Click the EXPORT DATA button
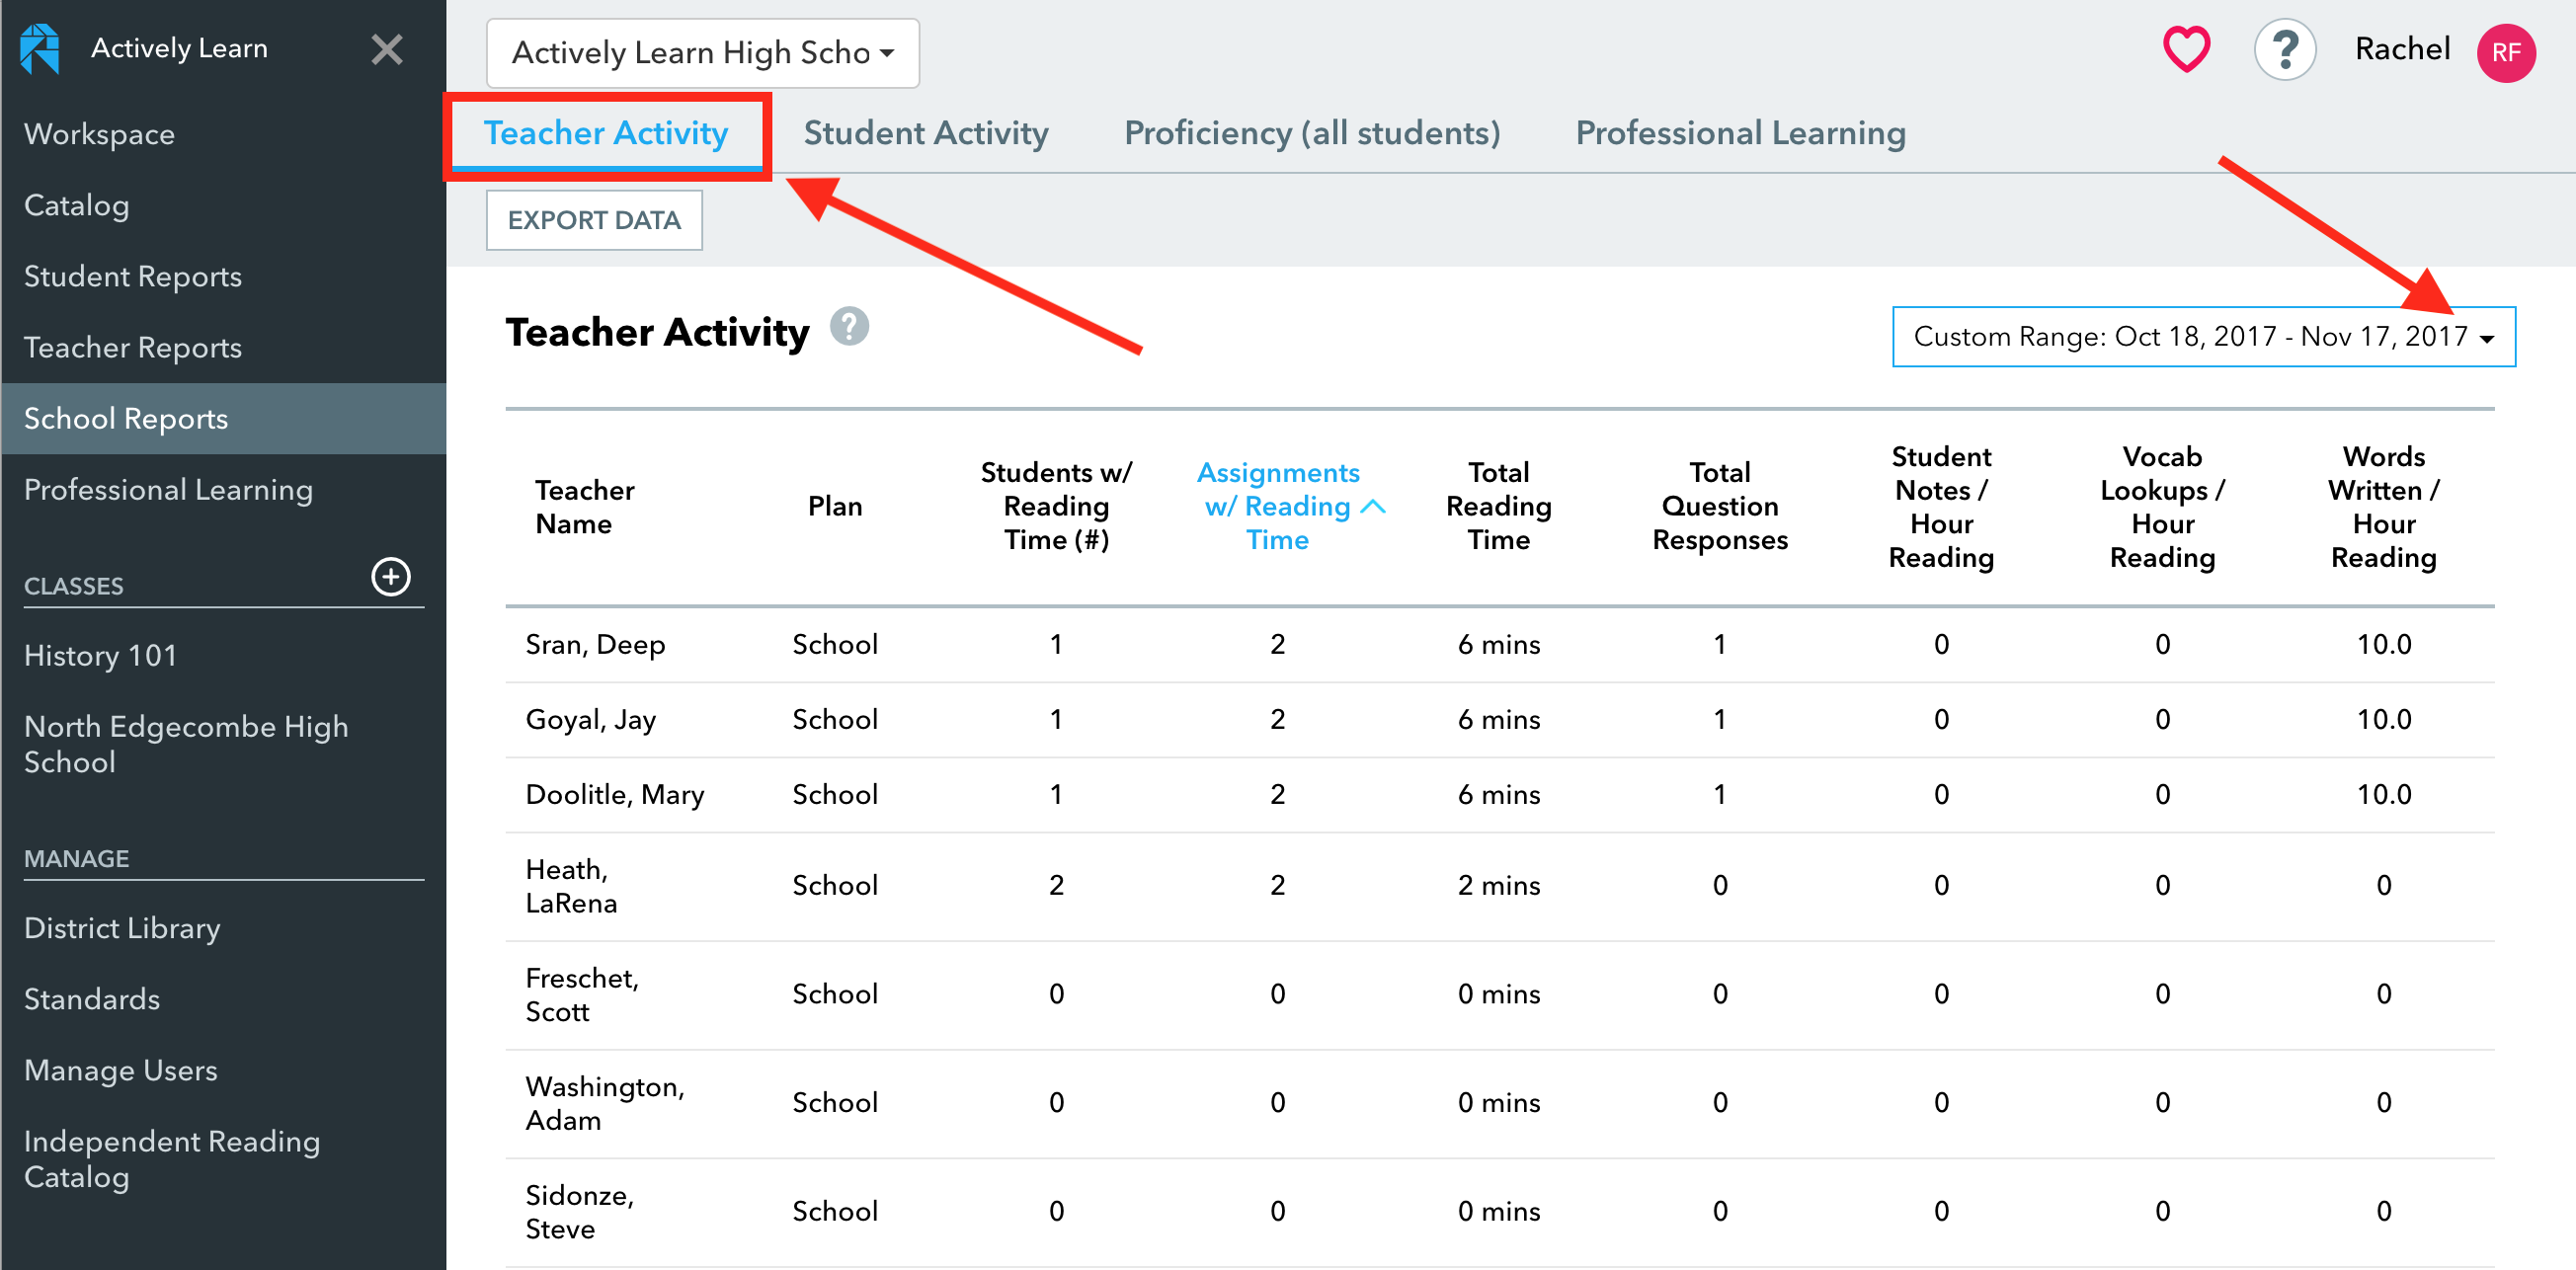 coord(594,220)
